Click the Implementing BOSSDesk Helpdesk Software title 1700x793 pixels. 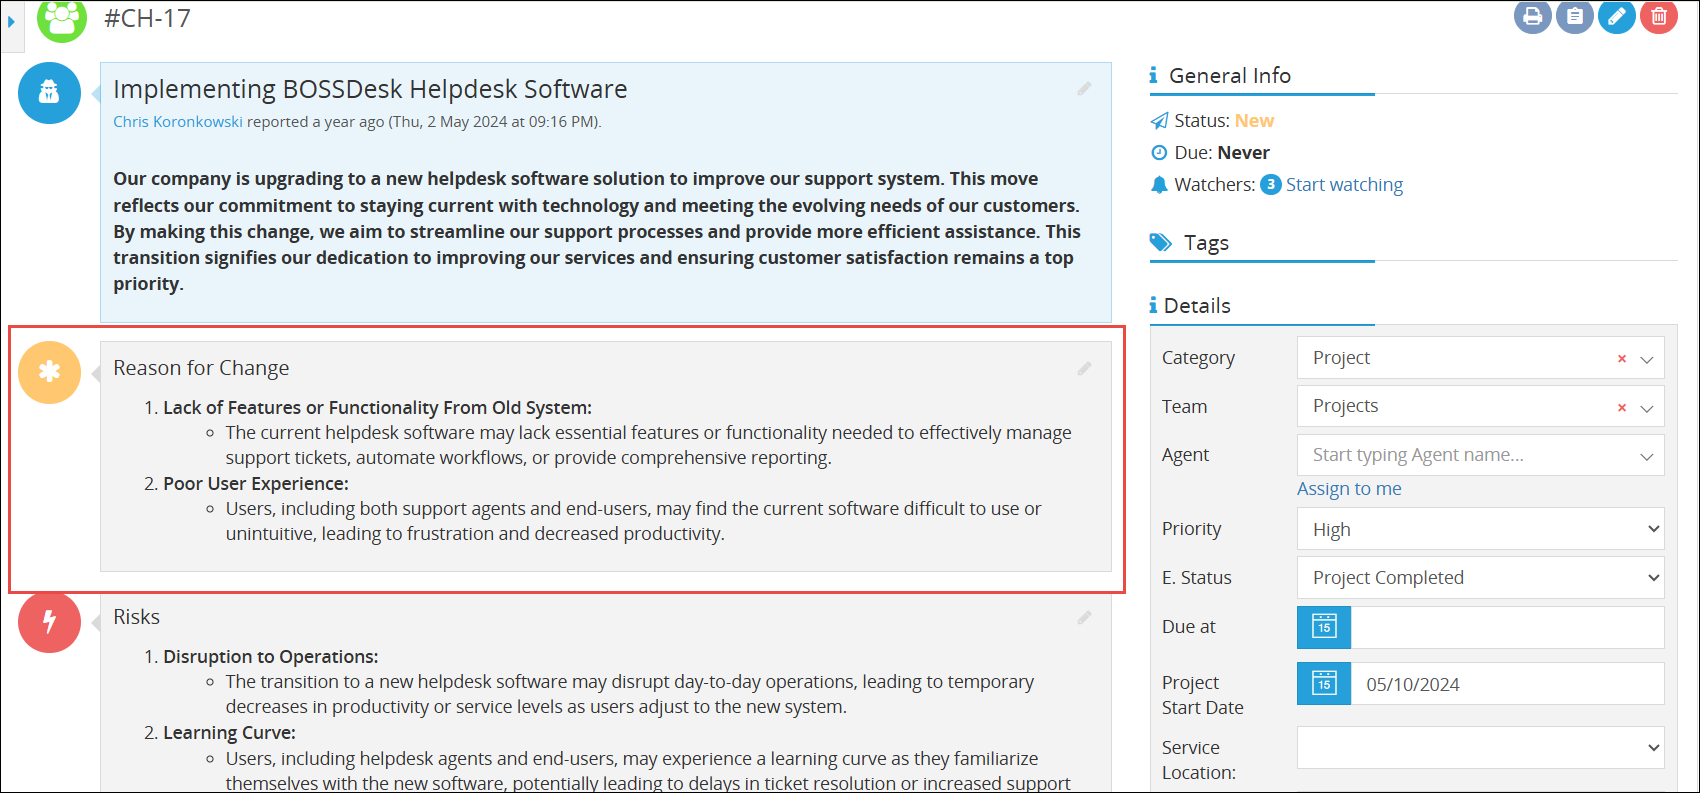pos(370,89)
